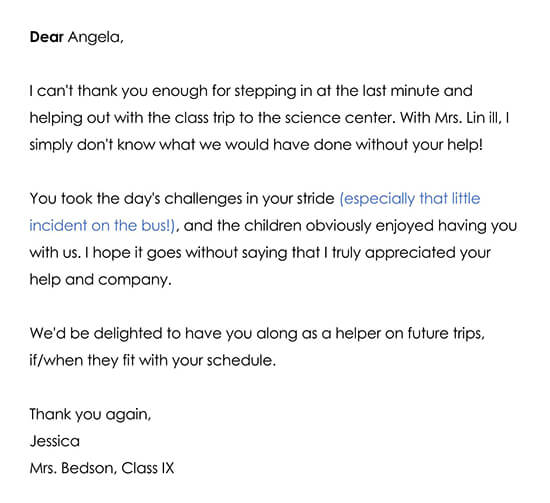Click the phrase help and company
Image resolution: width=550 pixels, height=503 pixels.
point(100,280)
